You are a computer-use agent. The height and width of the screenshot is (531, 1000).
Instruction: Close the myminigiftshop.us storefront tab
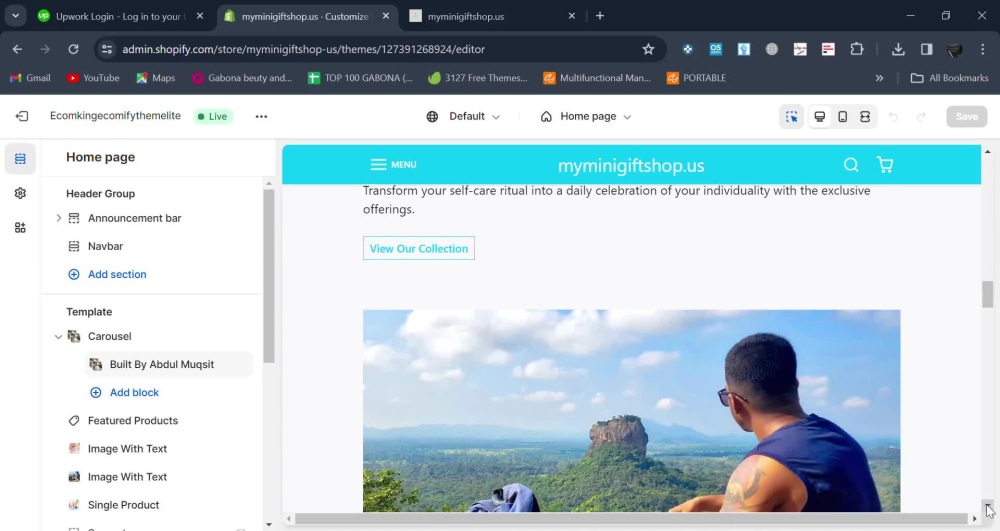(x=571, y=17)
